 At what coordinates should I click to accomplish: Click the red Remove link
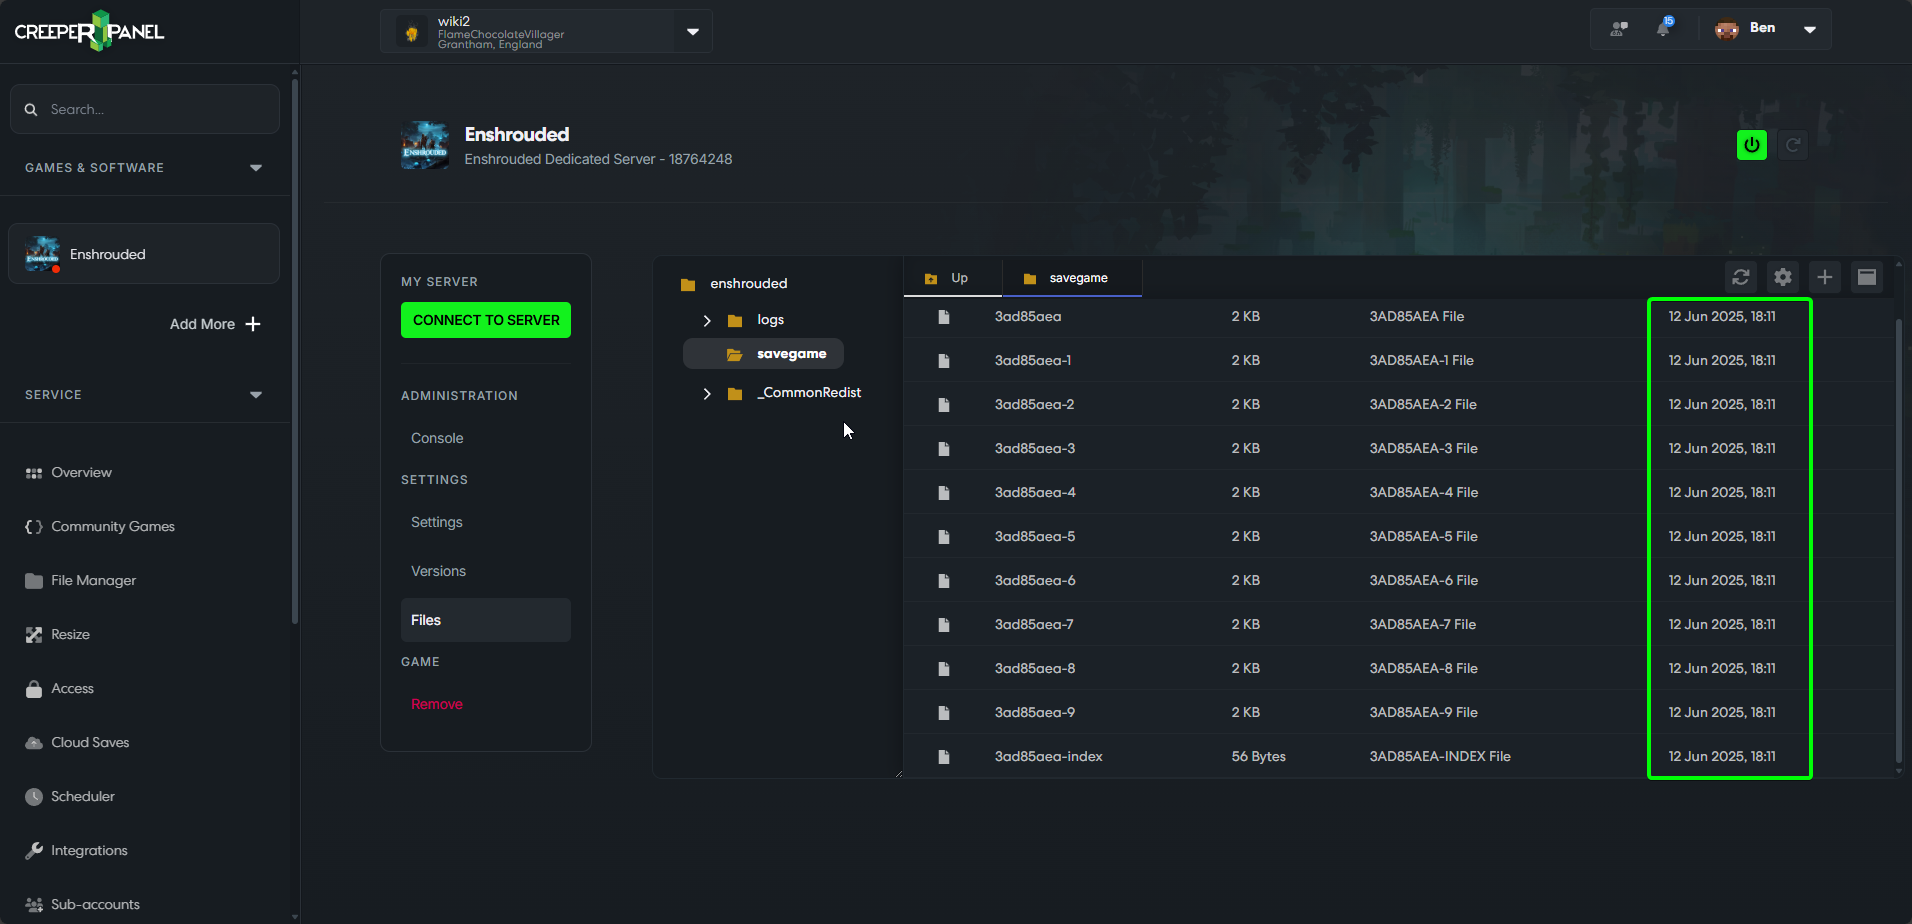pyautogui.click(x=437, y=704)
